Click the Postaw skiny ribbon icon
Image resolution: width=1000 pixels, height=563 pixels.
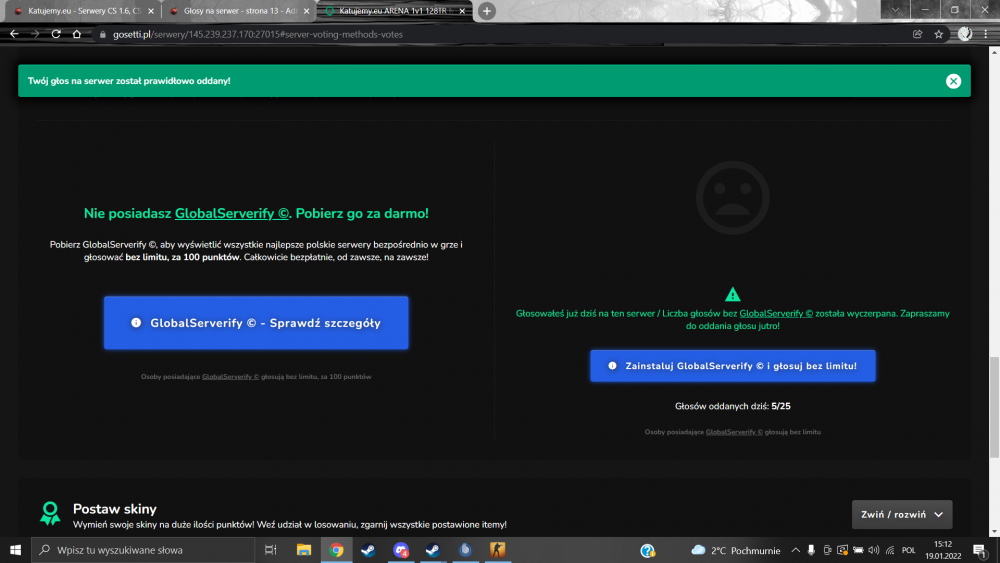coord(50,513)
